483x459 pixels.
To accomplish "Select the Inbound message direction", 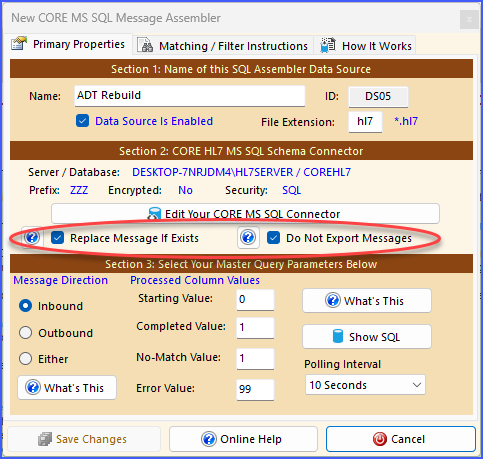I will pyautogui.click(x=26, y=306).
